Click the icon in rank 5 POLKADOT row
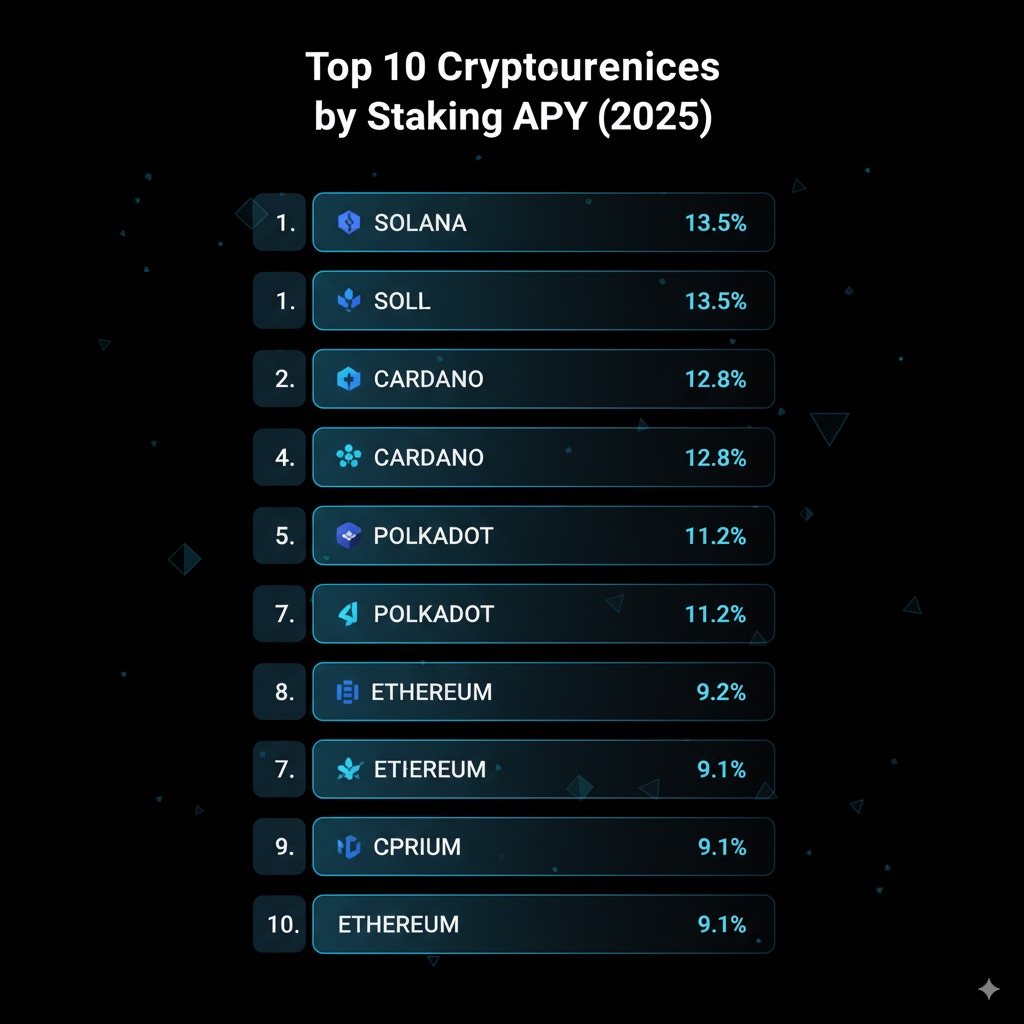 [347, 535]
